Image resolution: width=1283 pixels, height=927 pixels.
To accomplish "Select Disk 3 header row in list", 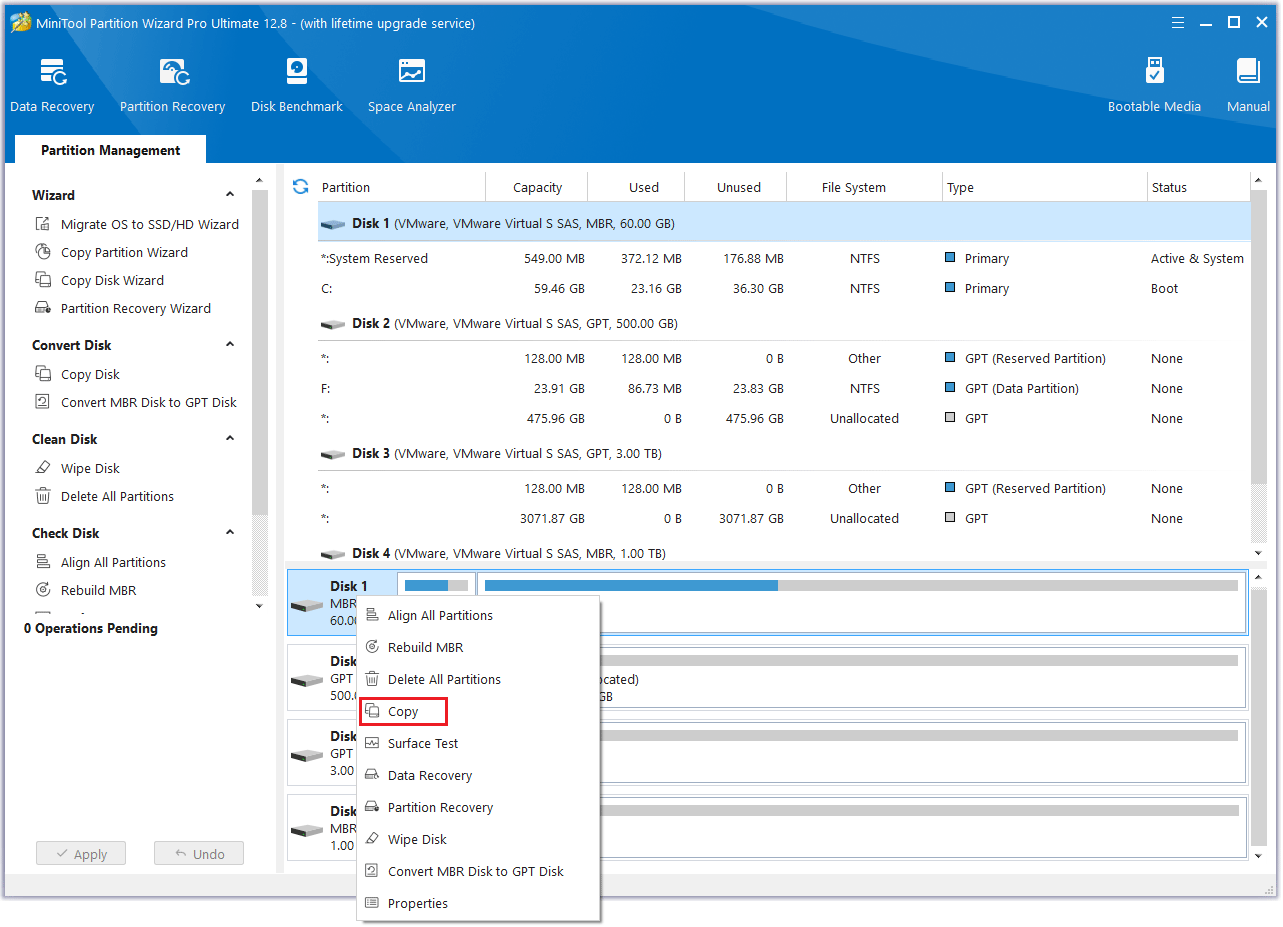I will click(x=784, y=453).
